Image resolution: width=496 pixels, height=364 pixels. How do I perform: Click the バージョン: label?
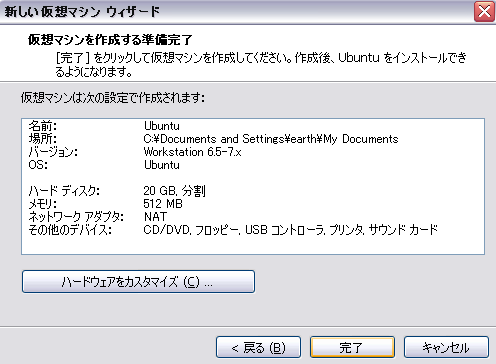click(x=53, y=152)
